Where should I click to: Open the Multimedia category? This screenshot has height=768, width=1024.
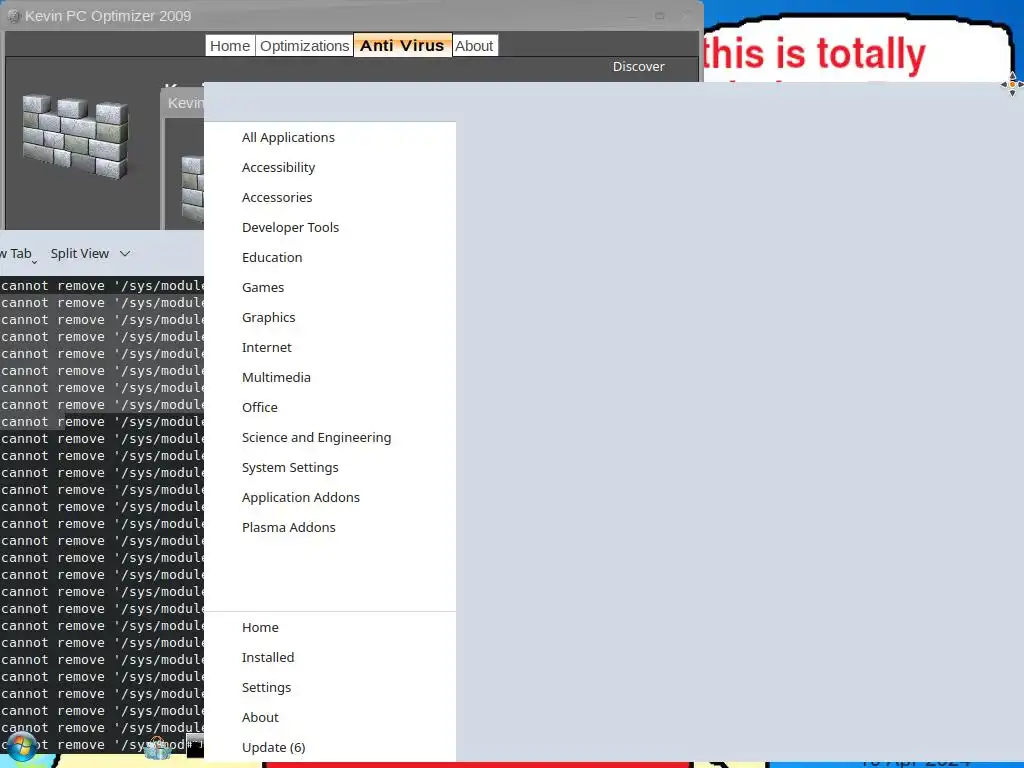point(330,377)
